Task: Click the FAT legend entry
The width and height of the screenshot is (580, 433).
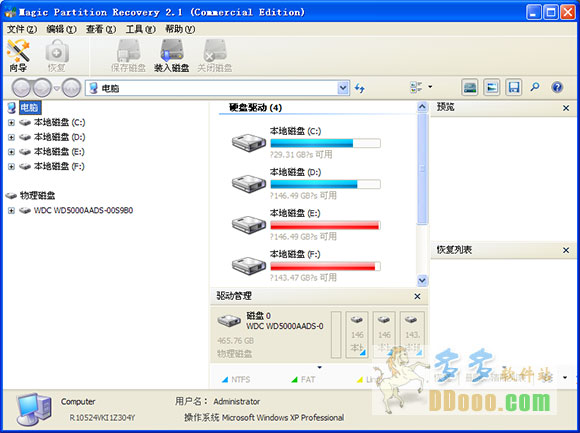Action: [x=303, y=379]
